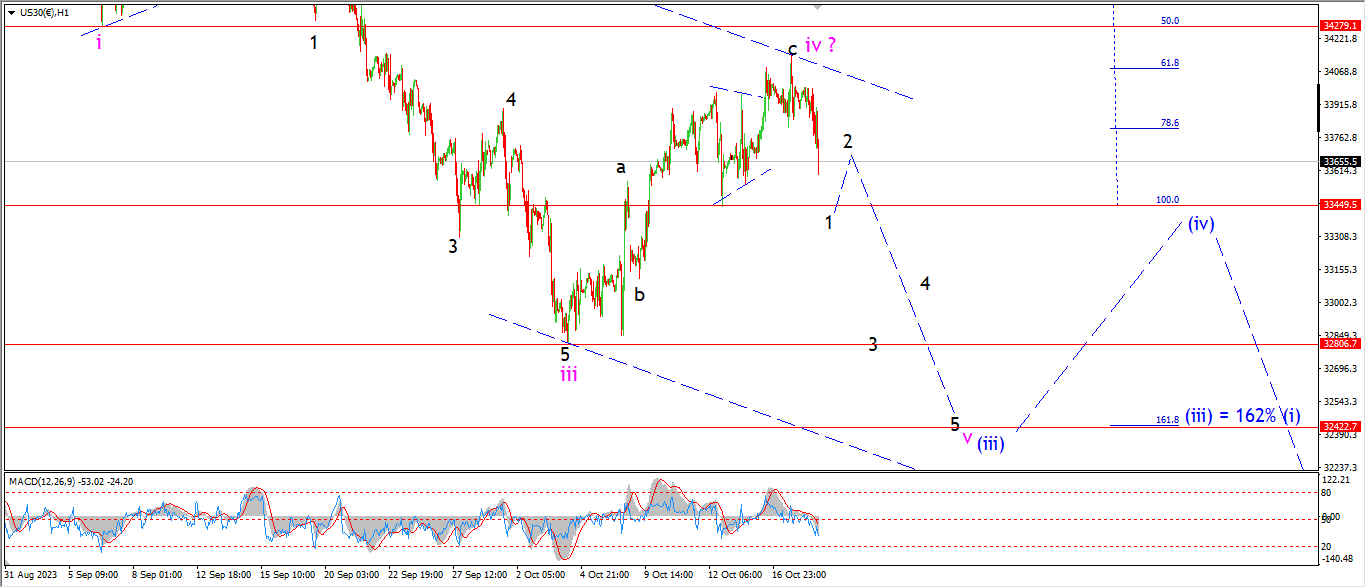Select the black 'a' wave label
The width and height of the screenshot is (1366, 588).
[620, 168]
